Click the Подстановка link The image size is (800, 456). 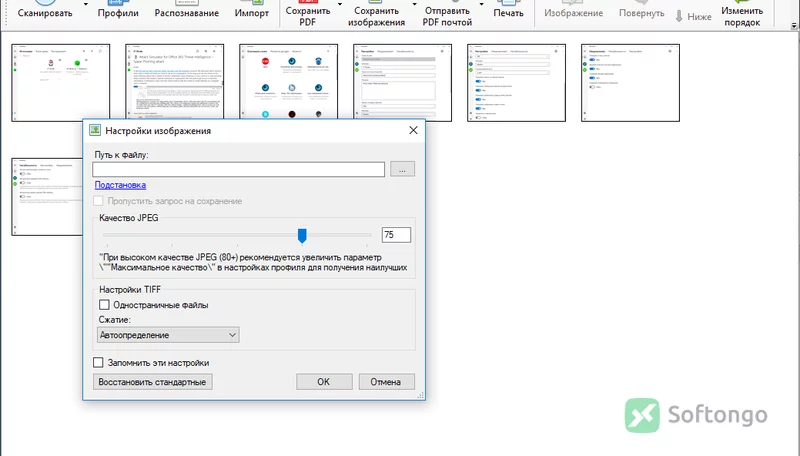coord(120,185)
